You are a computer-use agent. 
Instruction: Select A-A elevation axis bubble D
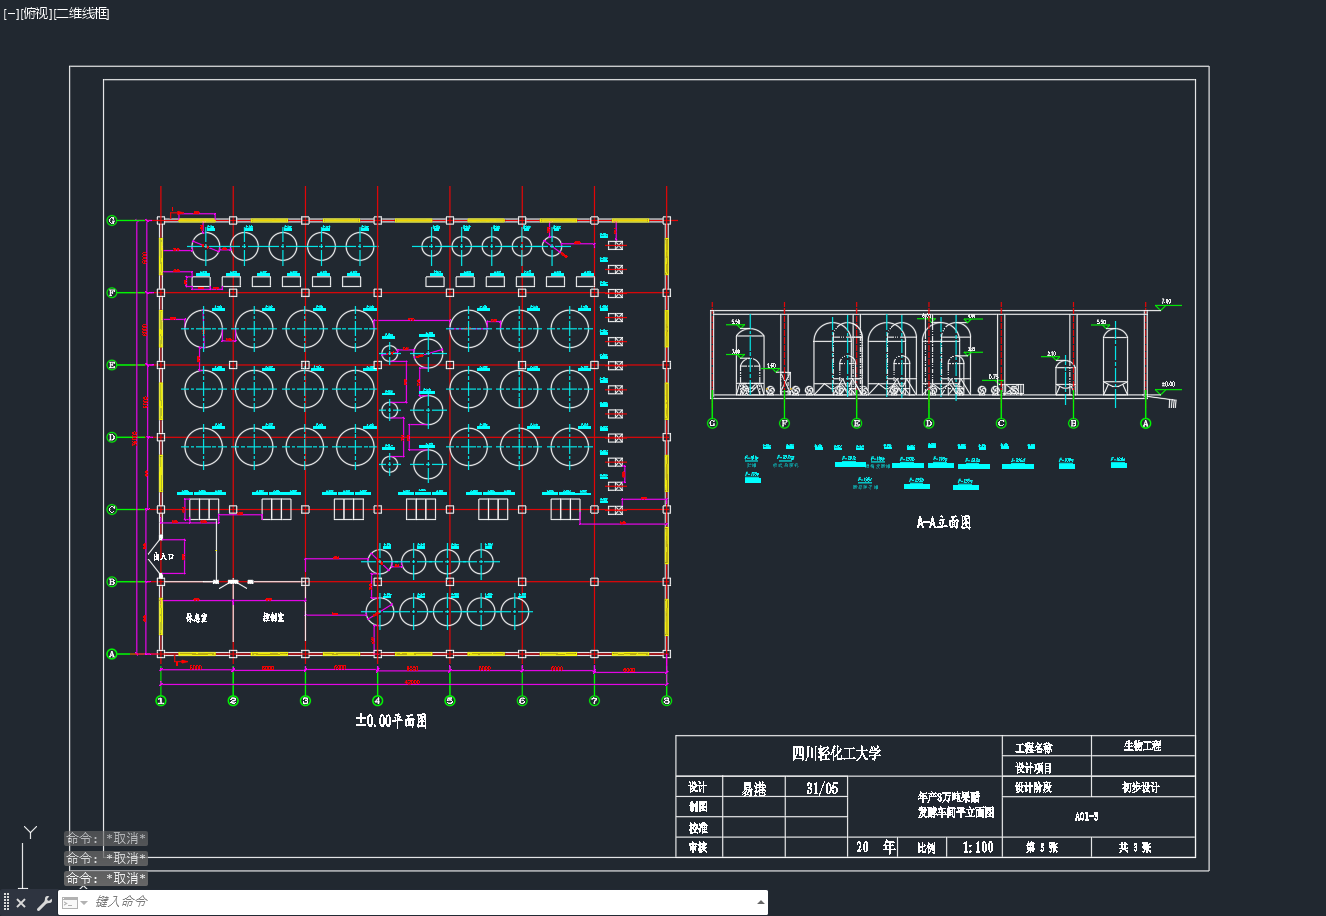tap(929, 423)
